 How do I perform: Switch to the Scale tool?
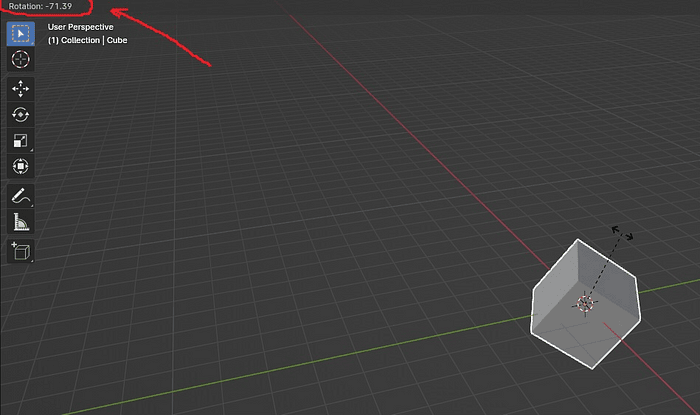[x=20, y=140]
